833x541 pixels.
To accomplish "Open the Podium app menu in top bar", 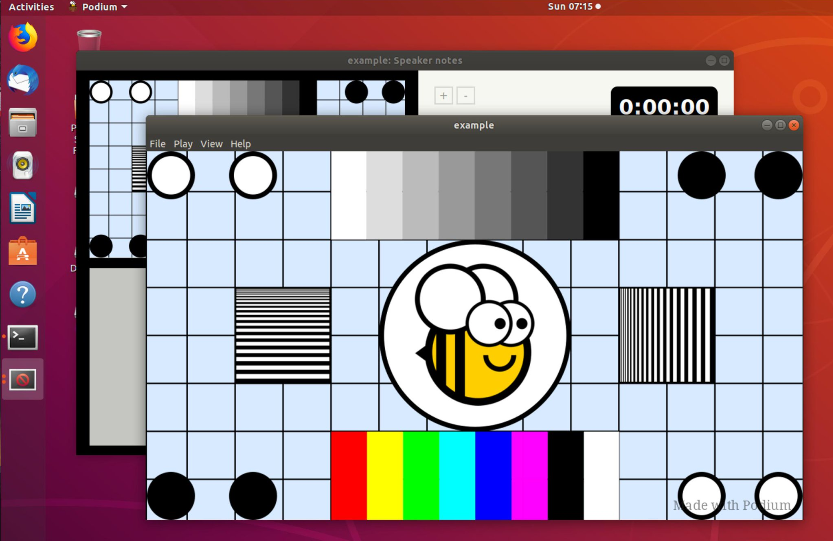I will 99,7.
